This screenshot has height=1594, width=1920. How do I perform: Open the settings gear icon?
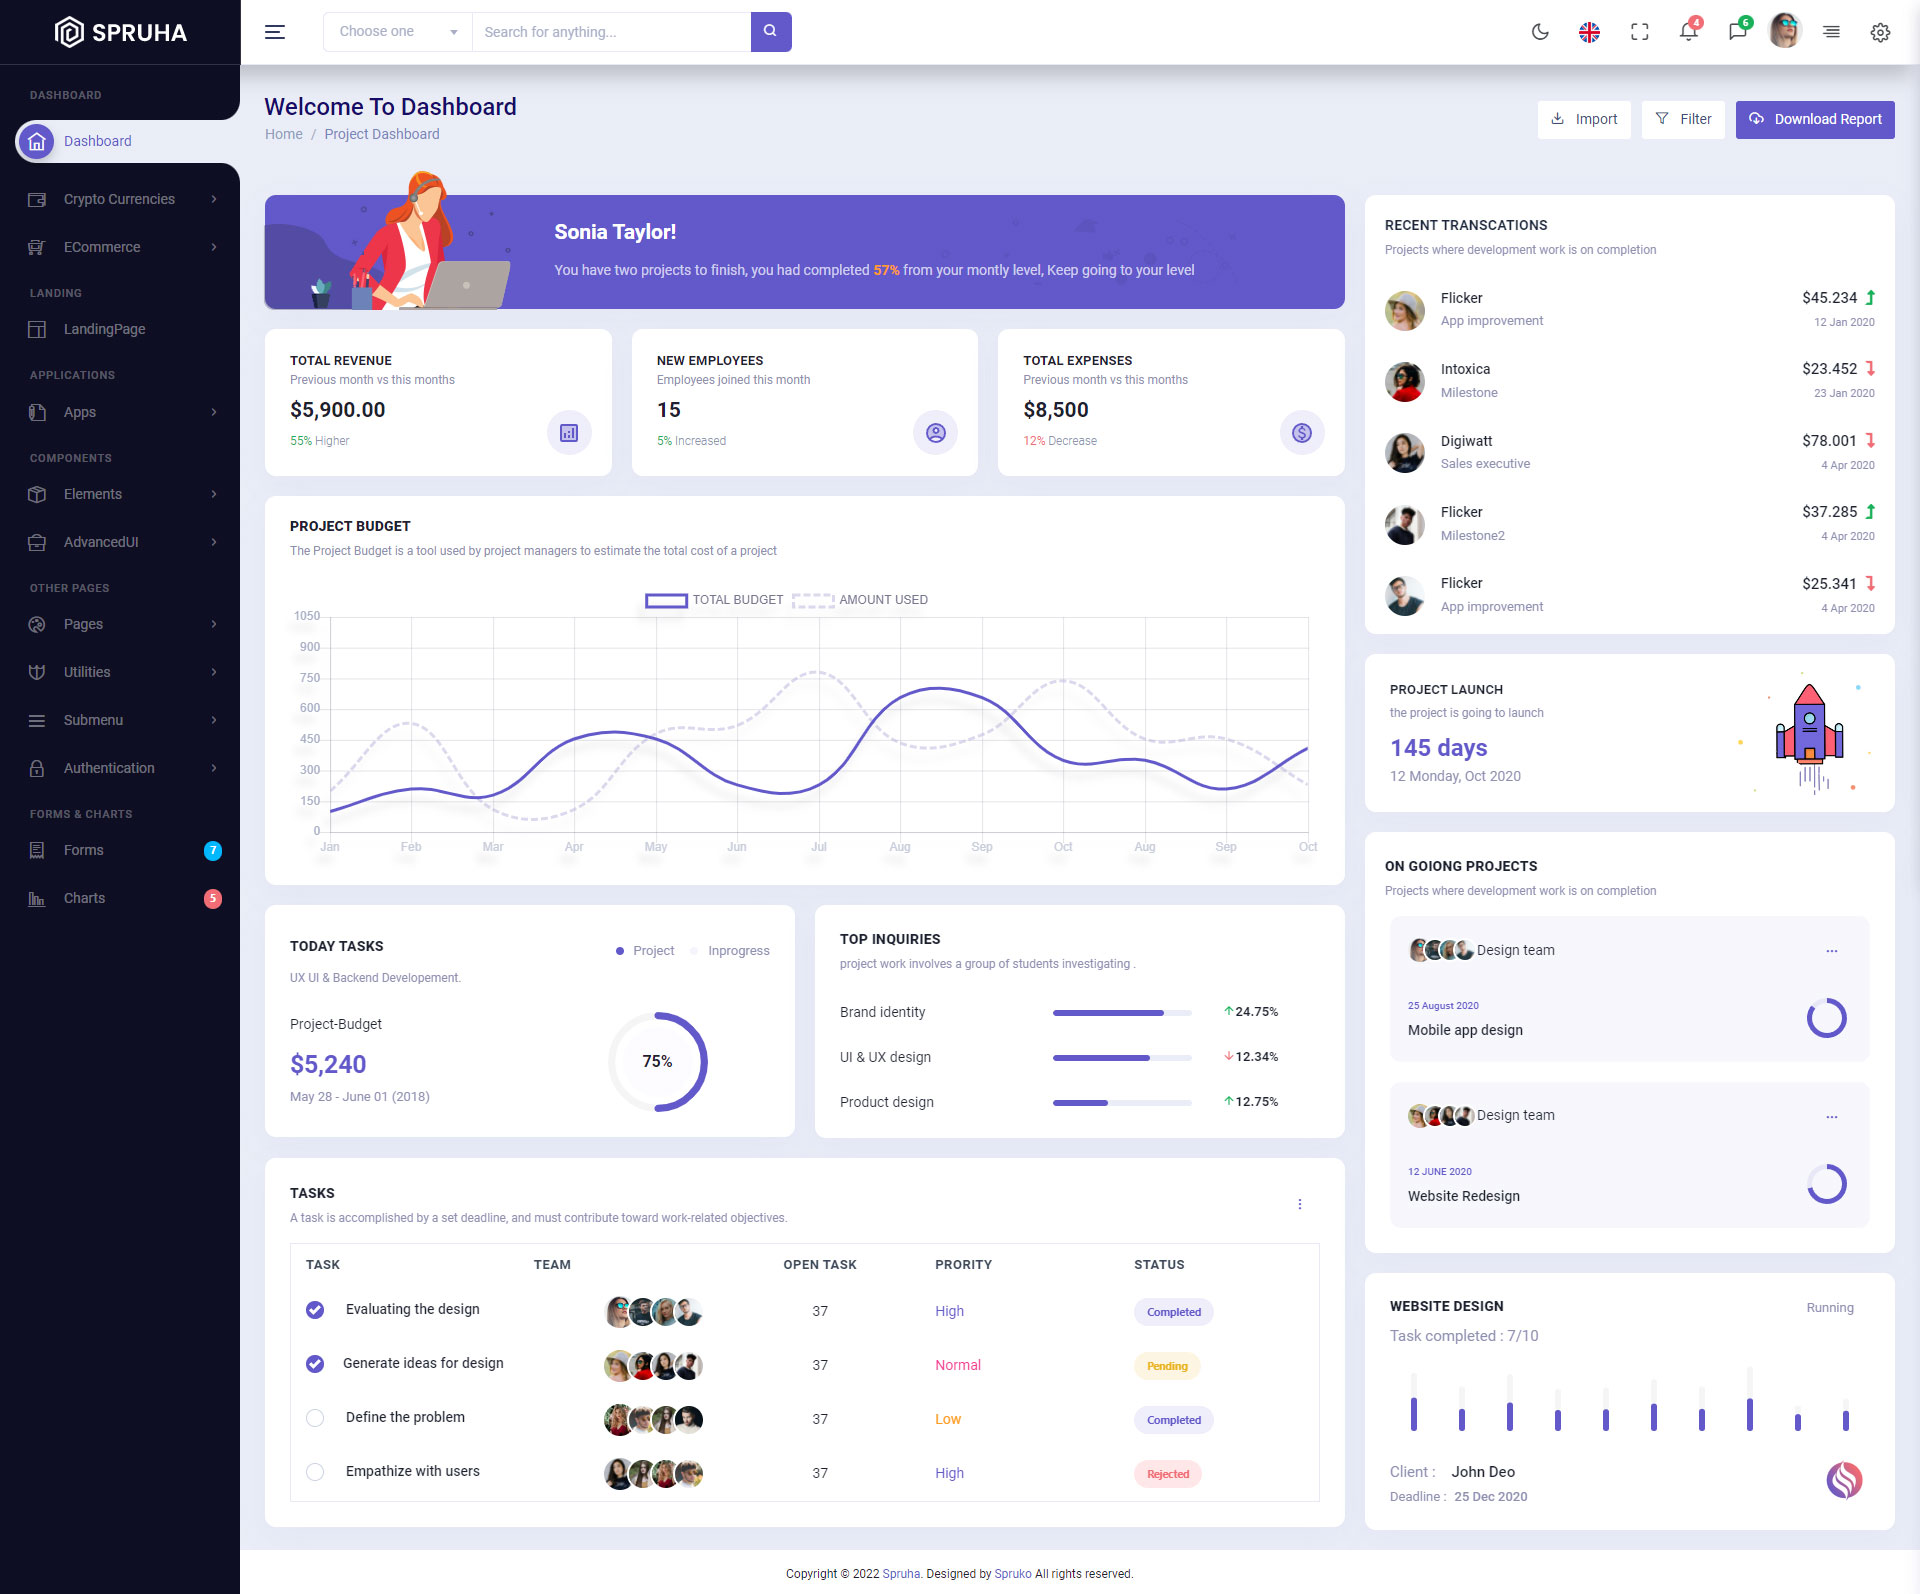[1880, 32]
